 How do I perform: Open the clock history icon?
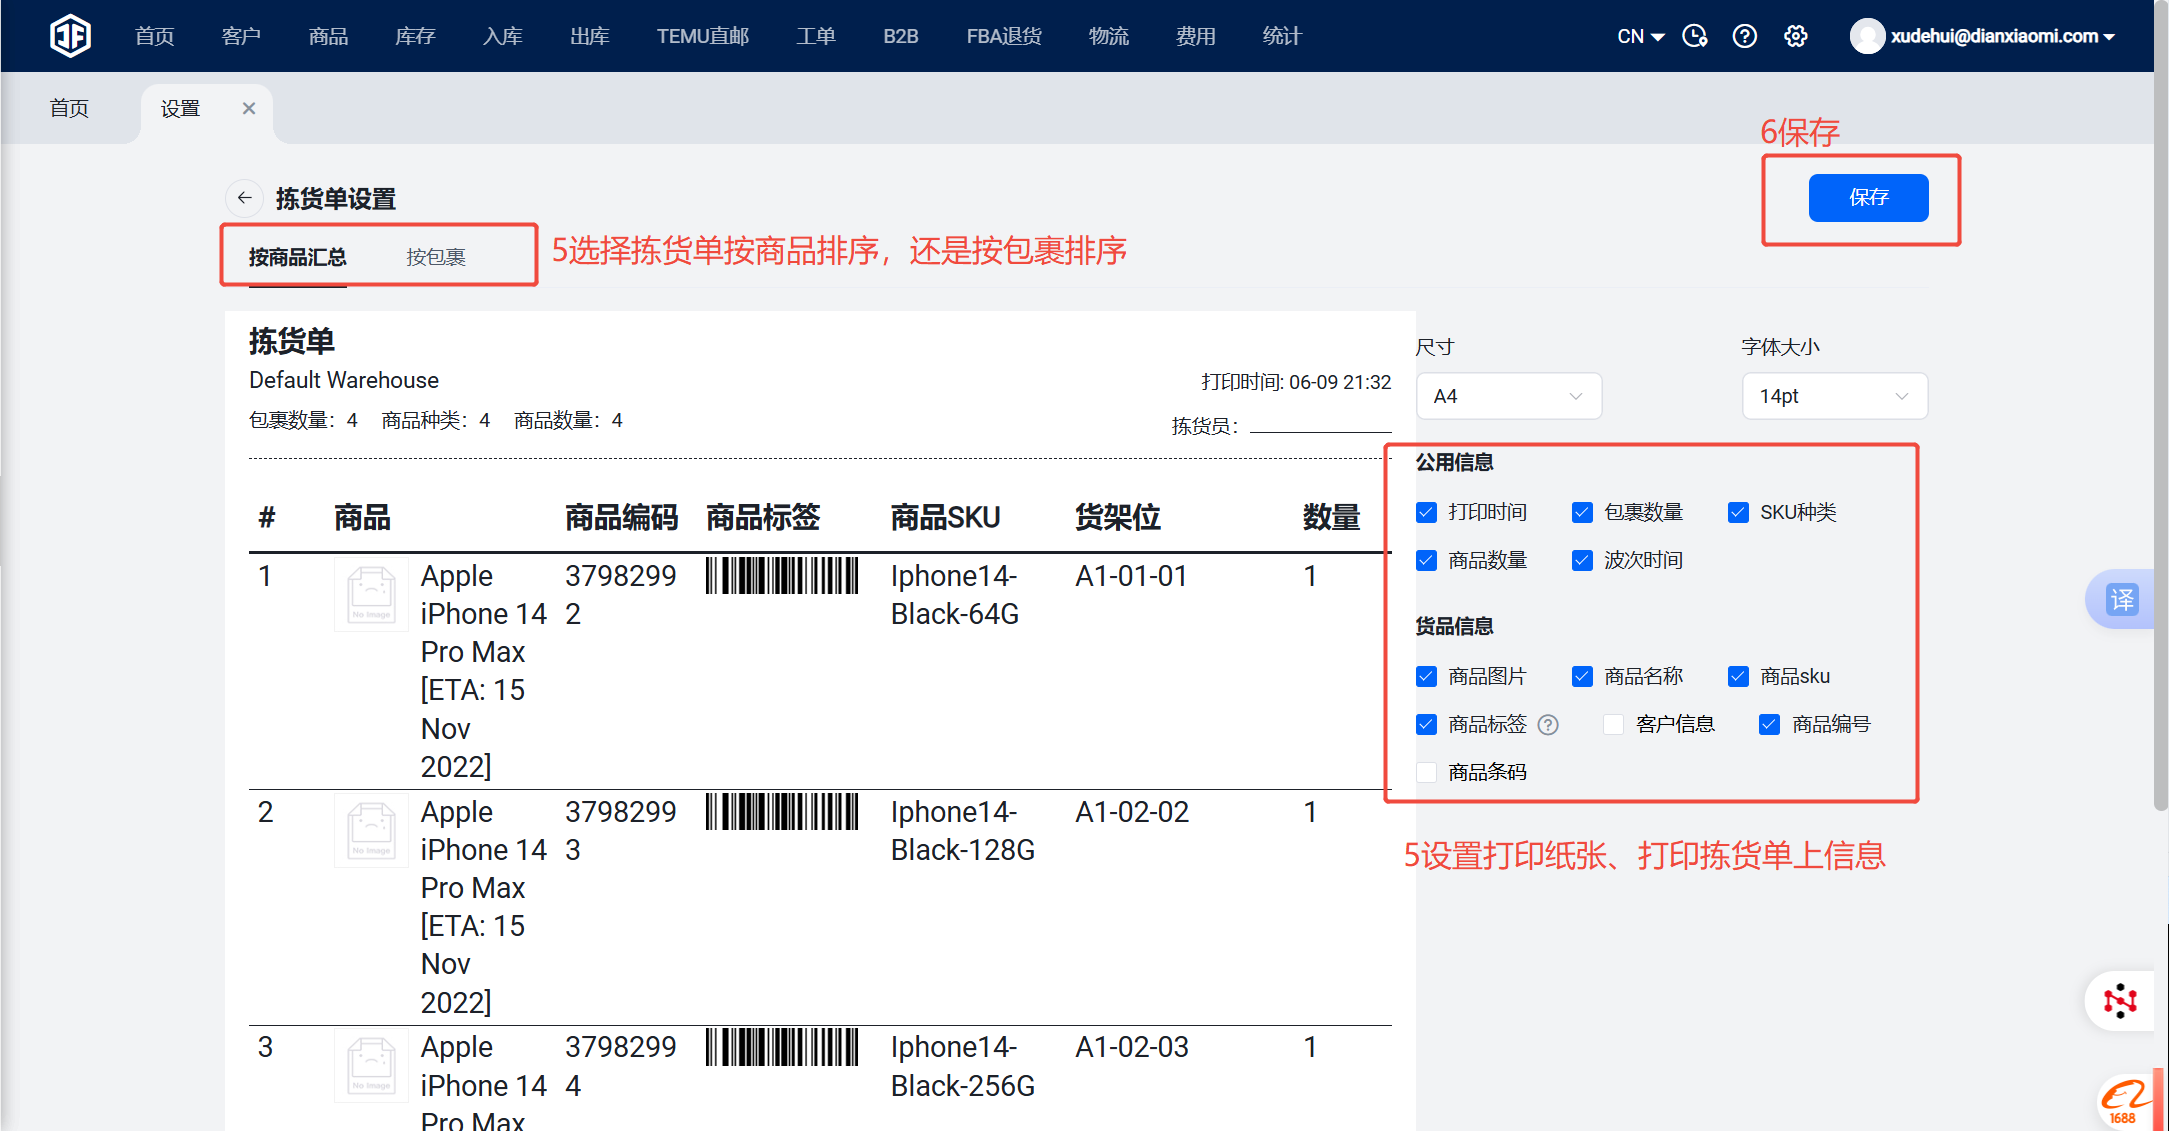click(x=1695, y=36)
